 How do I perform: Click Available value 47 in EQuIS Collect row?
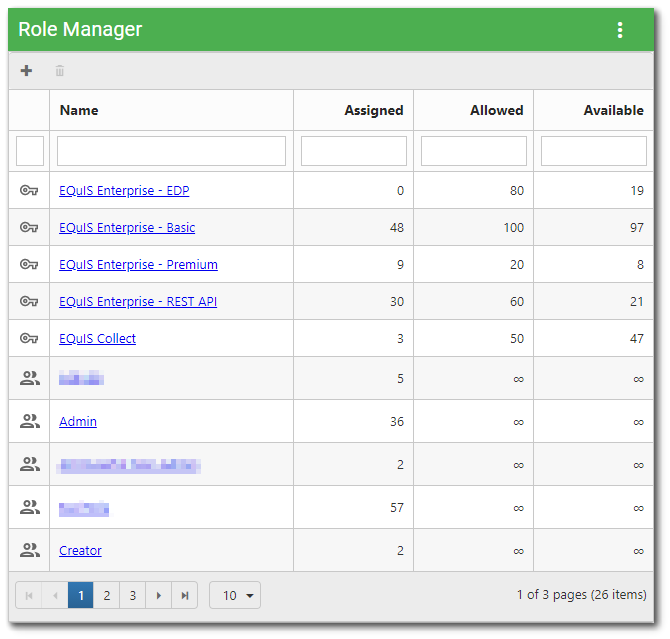(637, 339)
